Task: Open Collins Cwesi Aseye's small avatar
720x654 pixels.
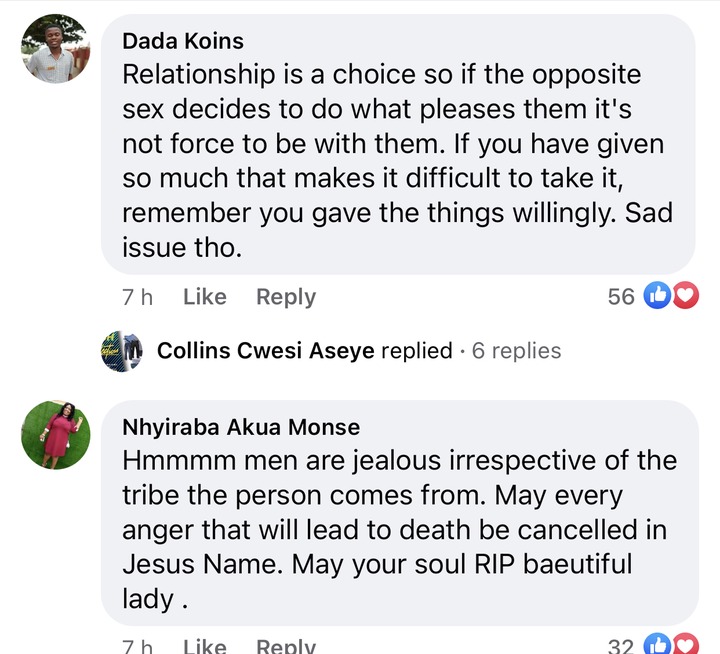Action: pos(122,351)
